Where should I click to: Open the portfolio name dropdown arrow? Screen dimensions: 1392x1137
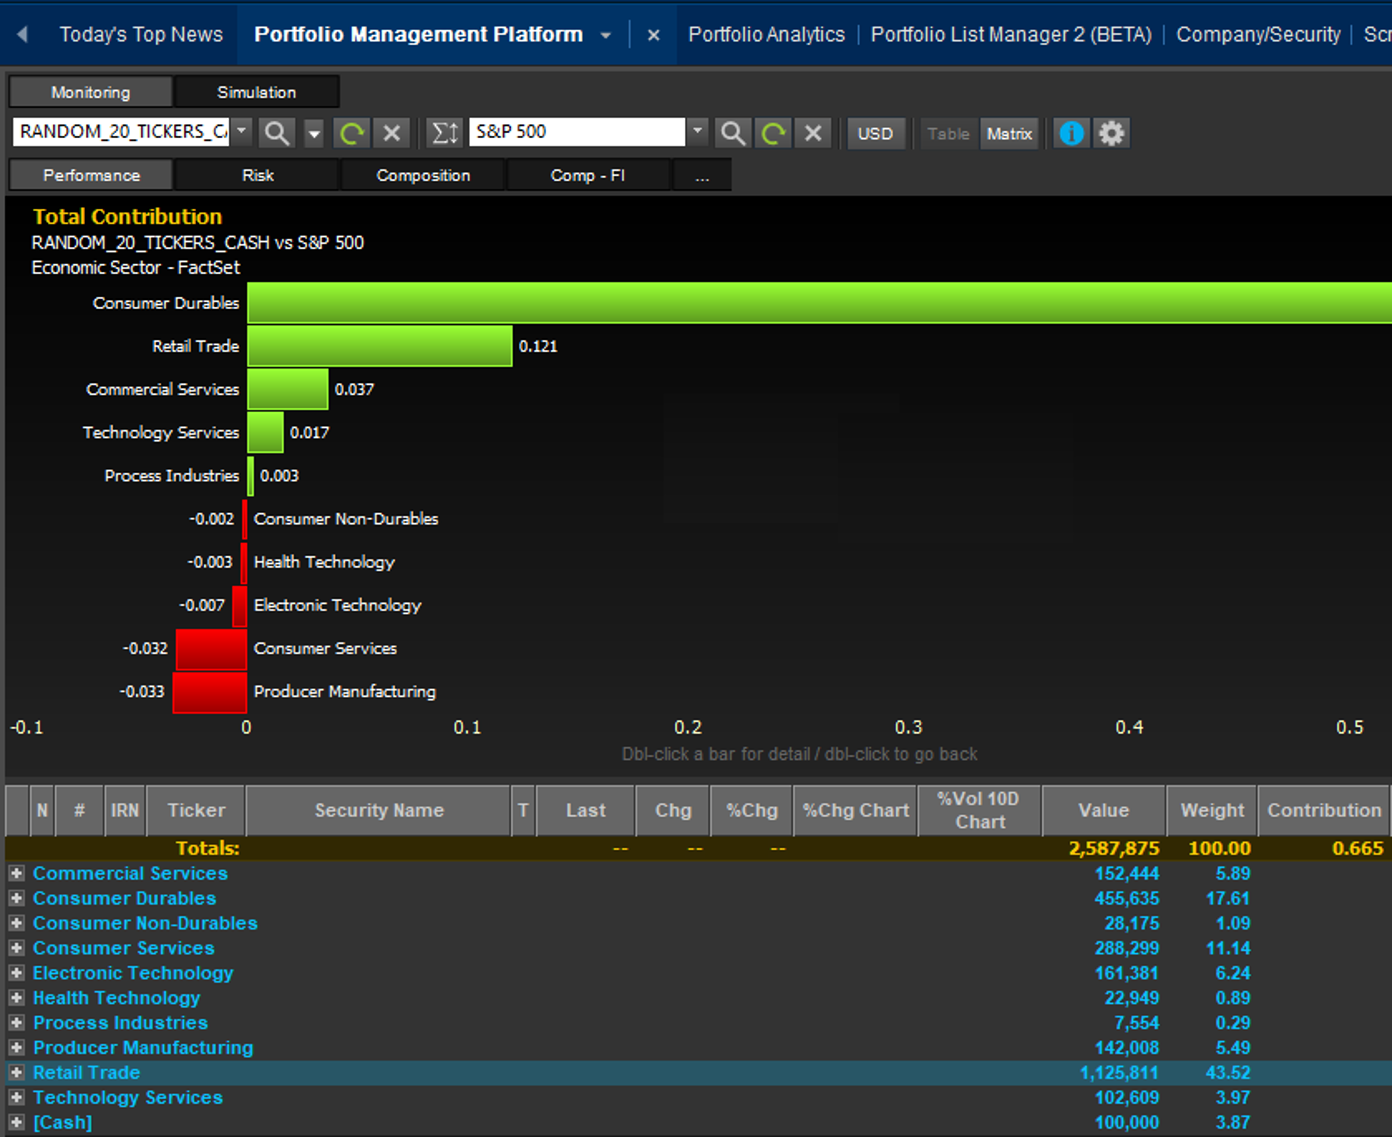pyautogui.click(x=240, y=132)
